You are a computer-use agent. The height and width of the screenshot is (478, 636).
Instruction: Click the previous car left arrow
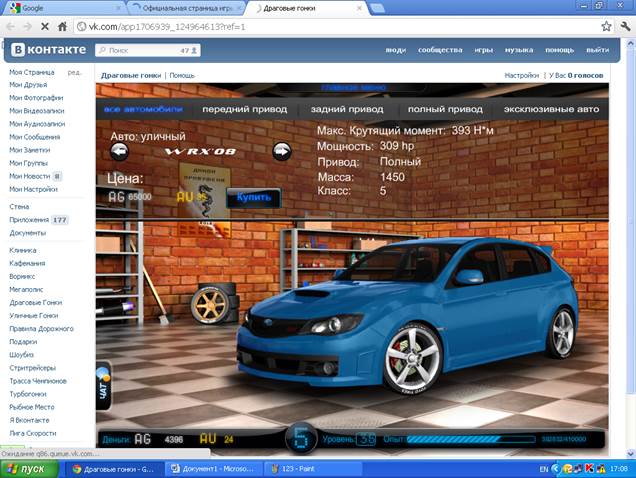click(120, 152)
